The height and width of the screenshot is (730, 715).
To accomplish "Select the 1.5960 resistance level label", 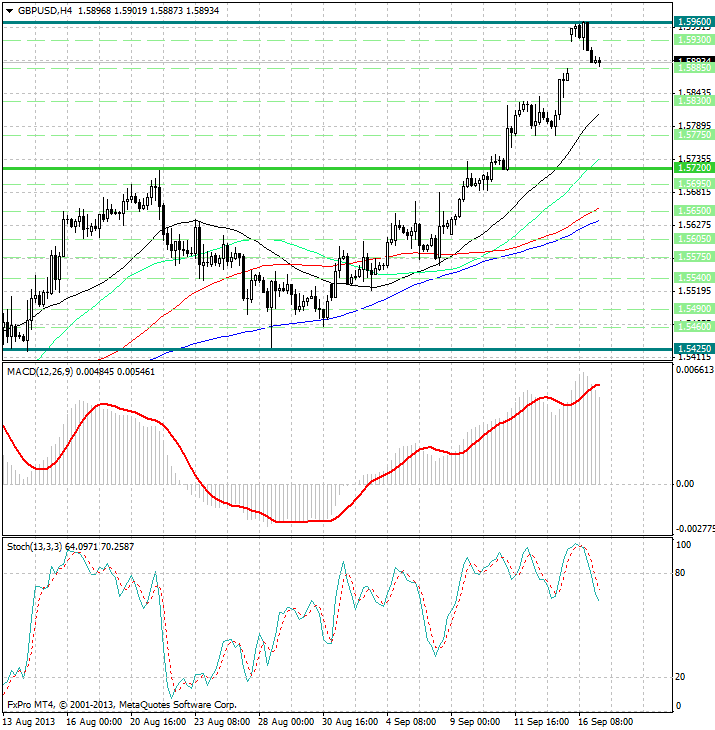I will tap(693, 21).
